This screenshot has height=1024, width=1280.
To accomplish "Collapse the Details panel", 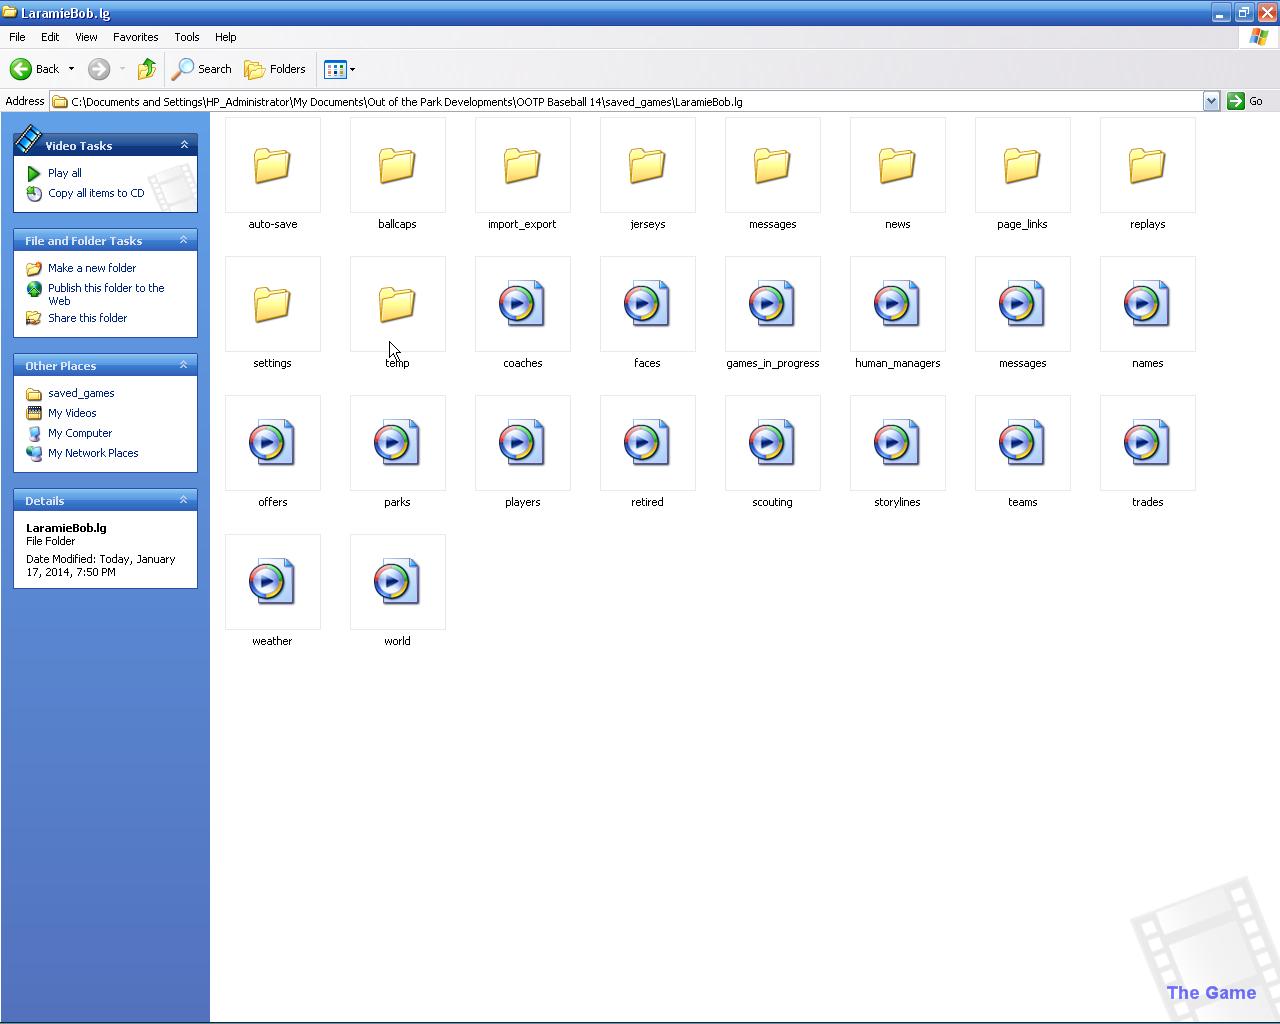I will [184, 500].
